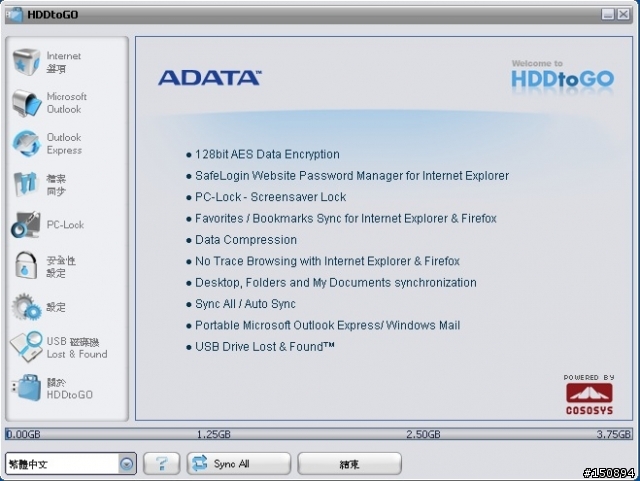Screen dimensions: 640x481
Task: Select the PC-Lock menu label
Action: tap(65, 225)
